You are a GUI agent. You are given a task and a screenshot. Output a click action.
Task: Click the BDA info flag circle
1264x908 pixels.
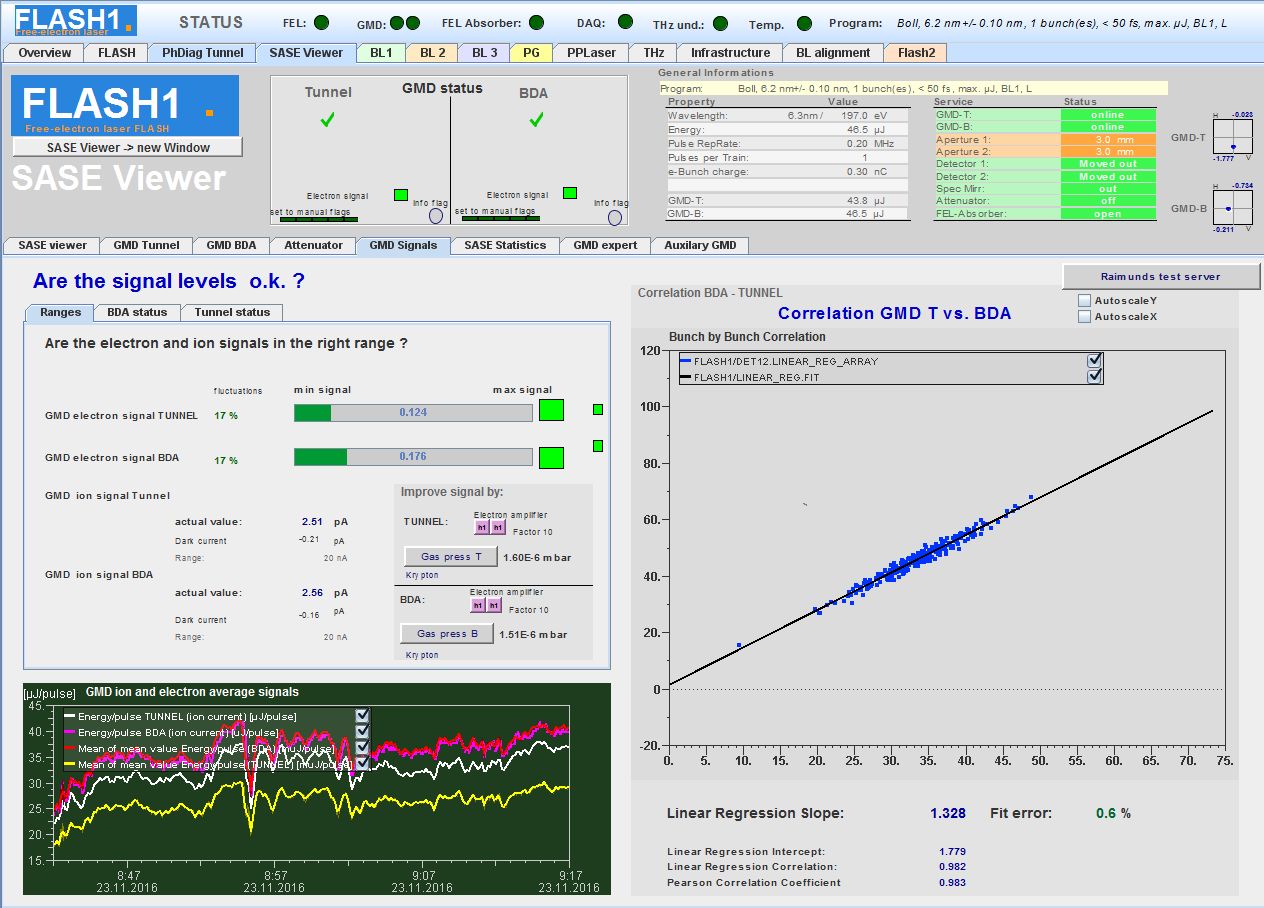[614, 217]
